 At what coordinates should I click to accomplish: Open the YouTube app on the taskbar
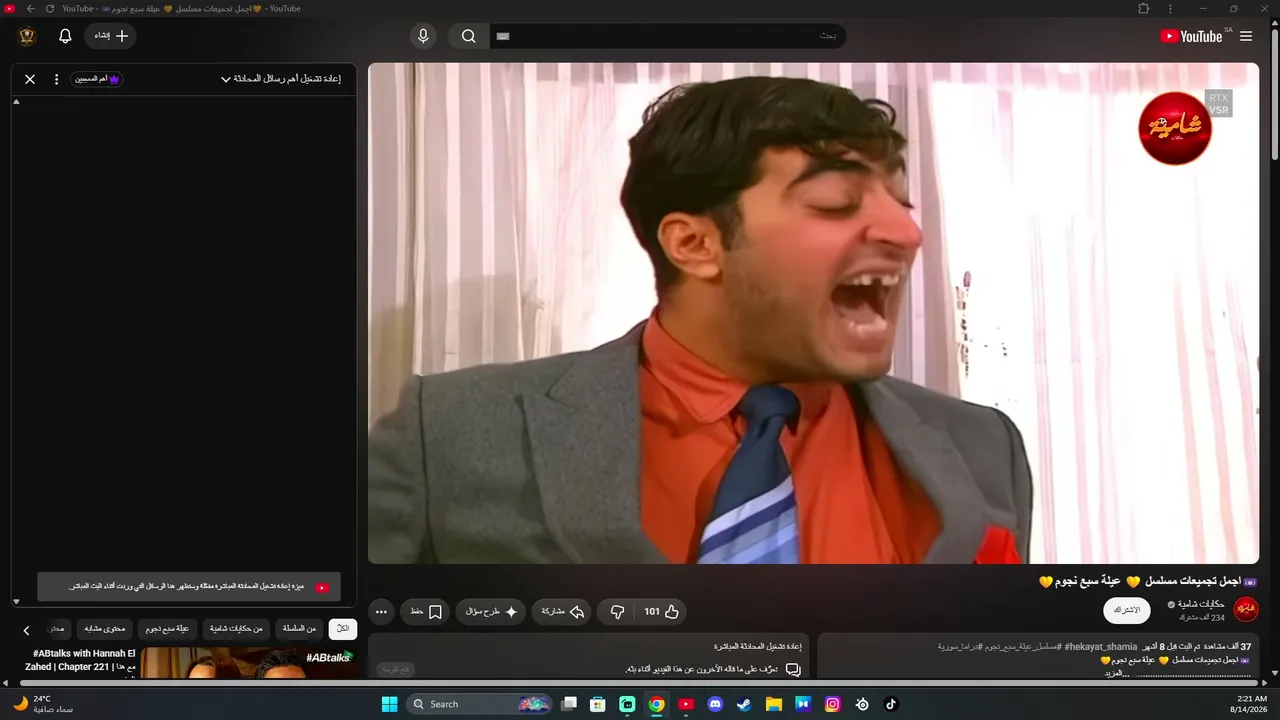686,704
